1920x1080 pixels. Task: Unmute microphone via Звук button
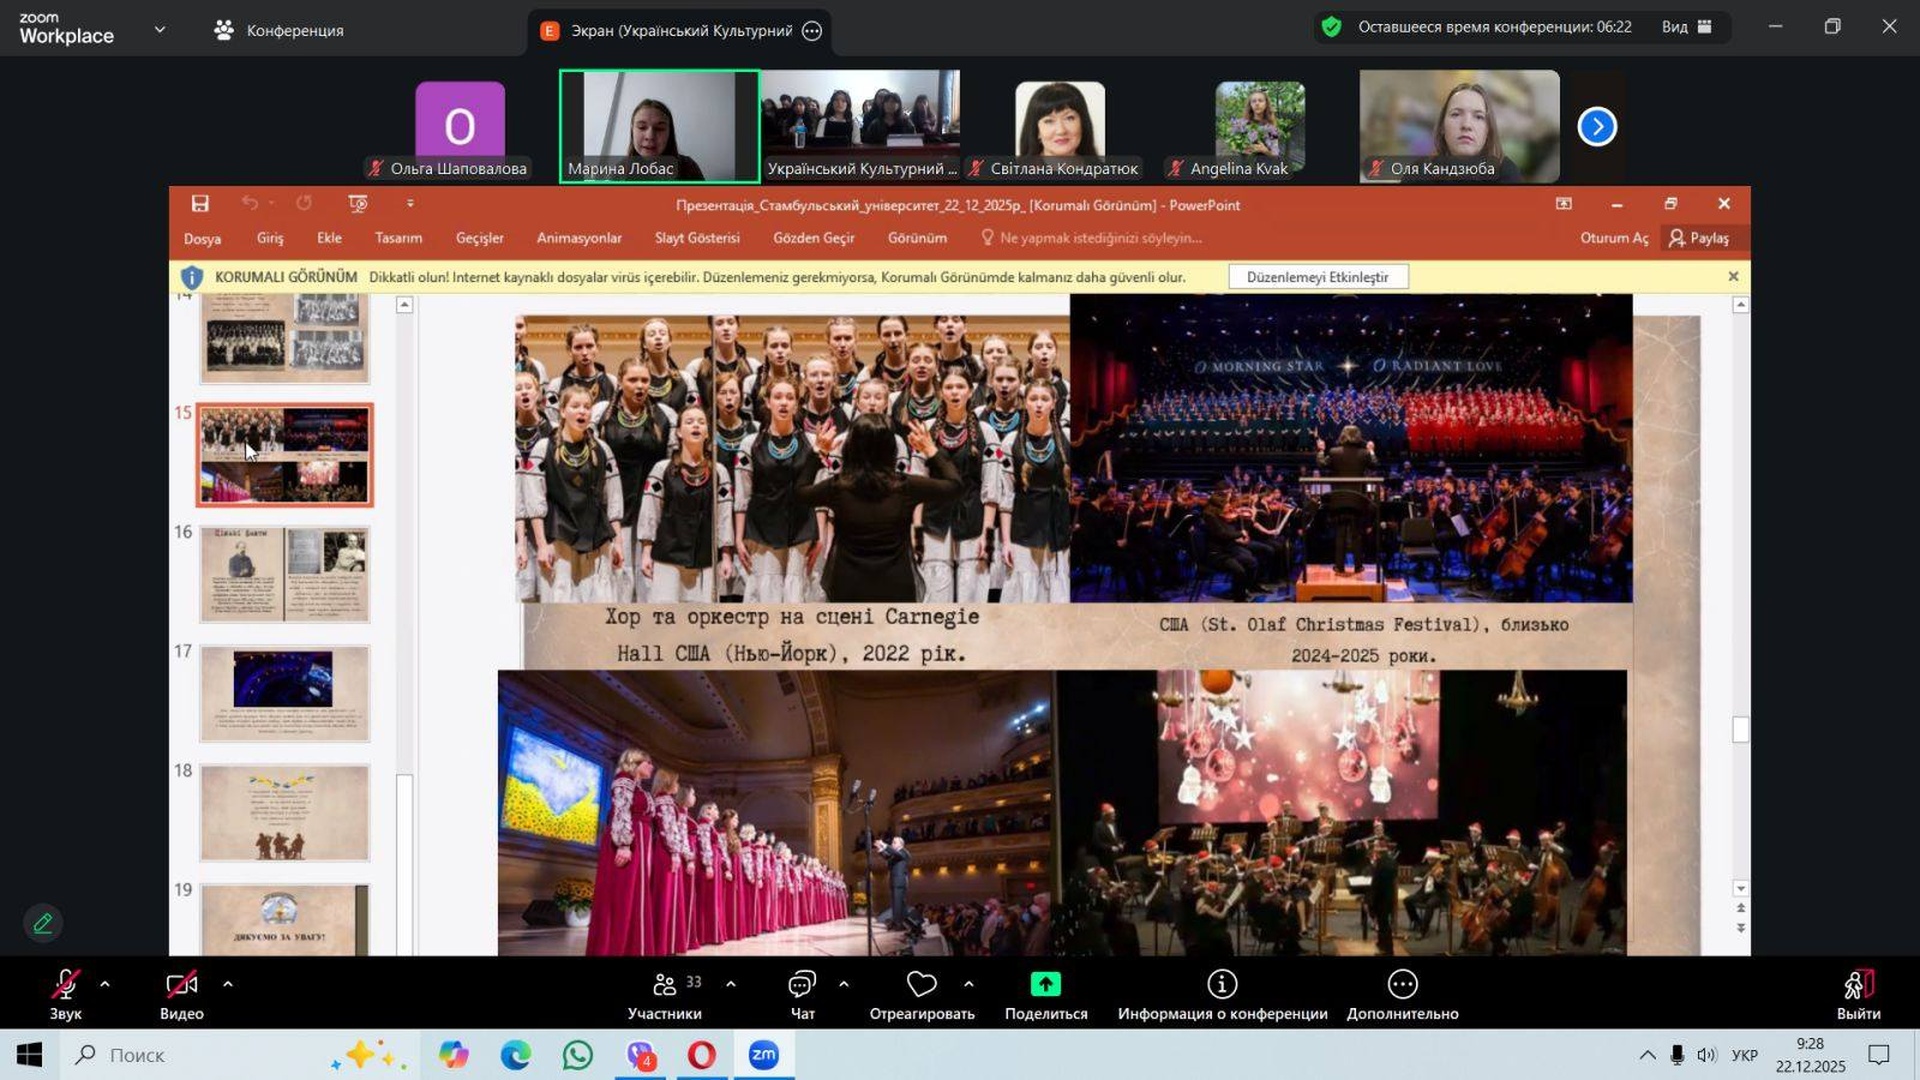coord(65,985)
